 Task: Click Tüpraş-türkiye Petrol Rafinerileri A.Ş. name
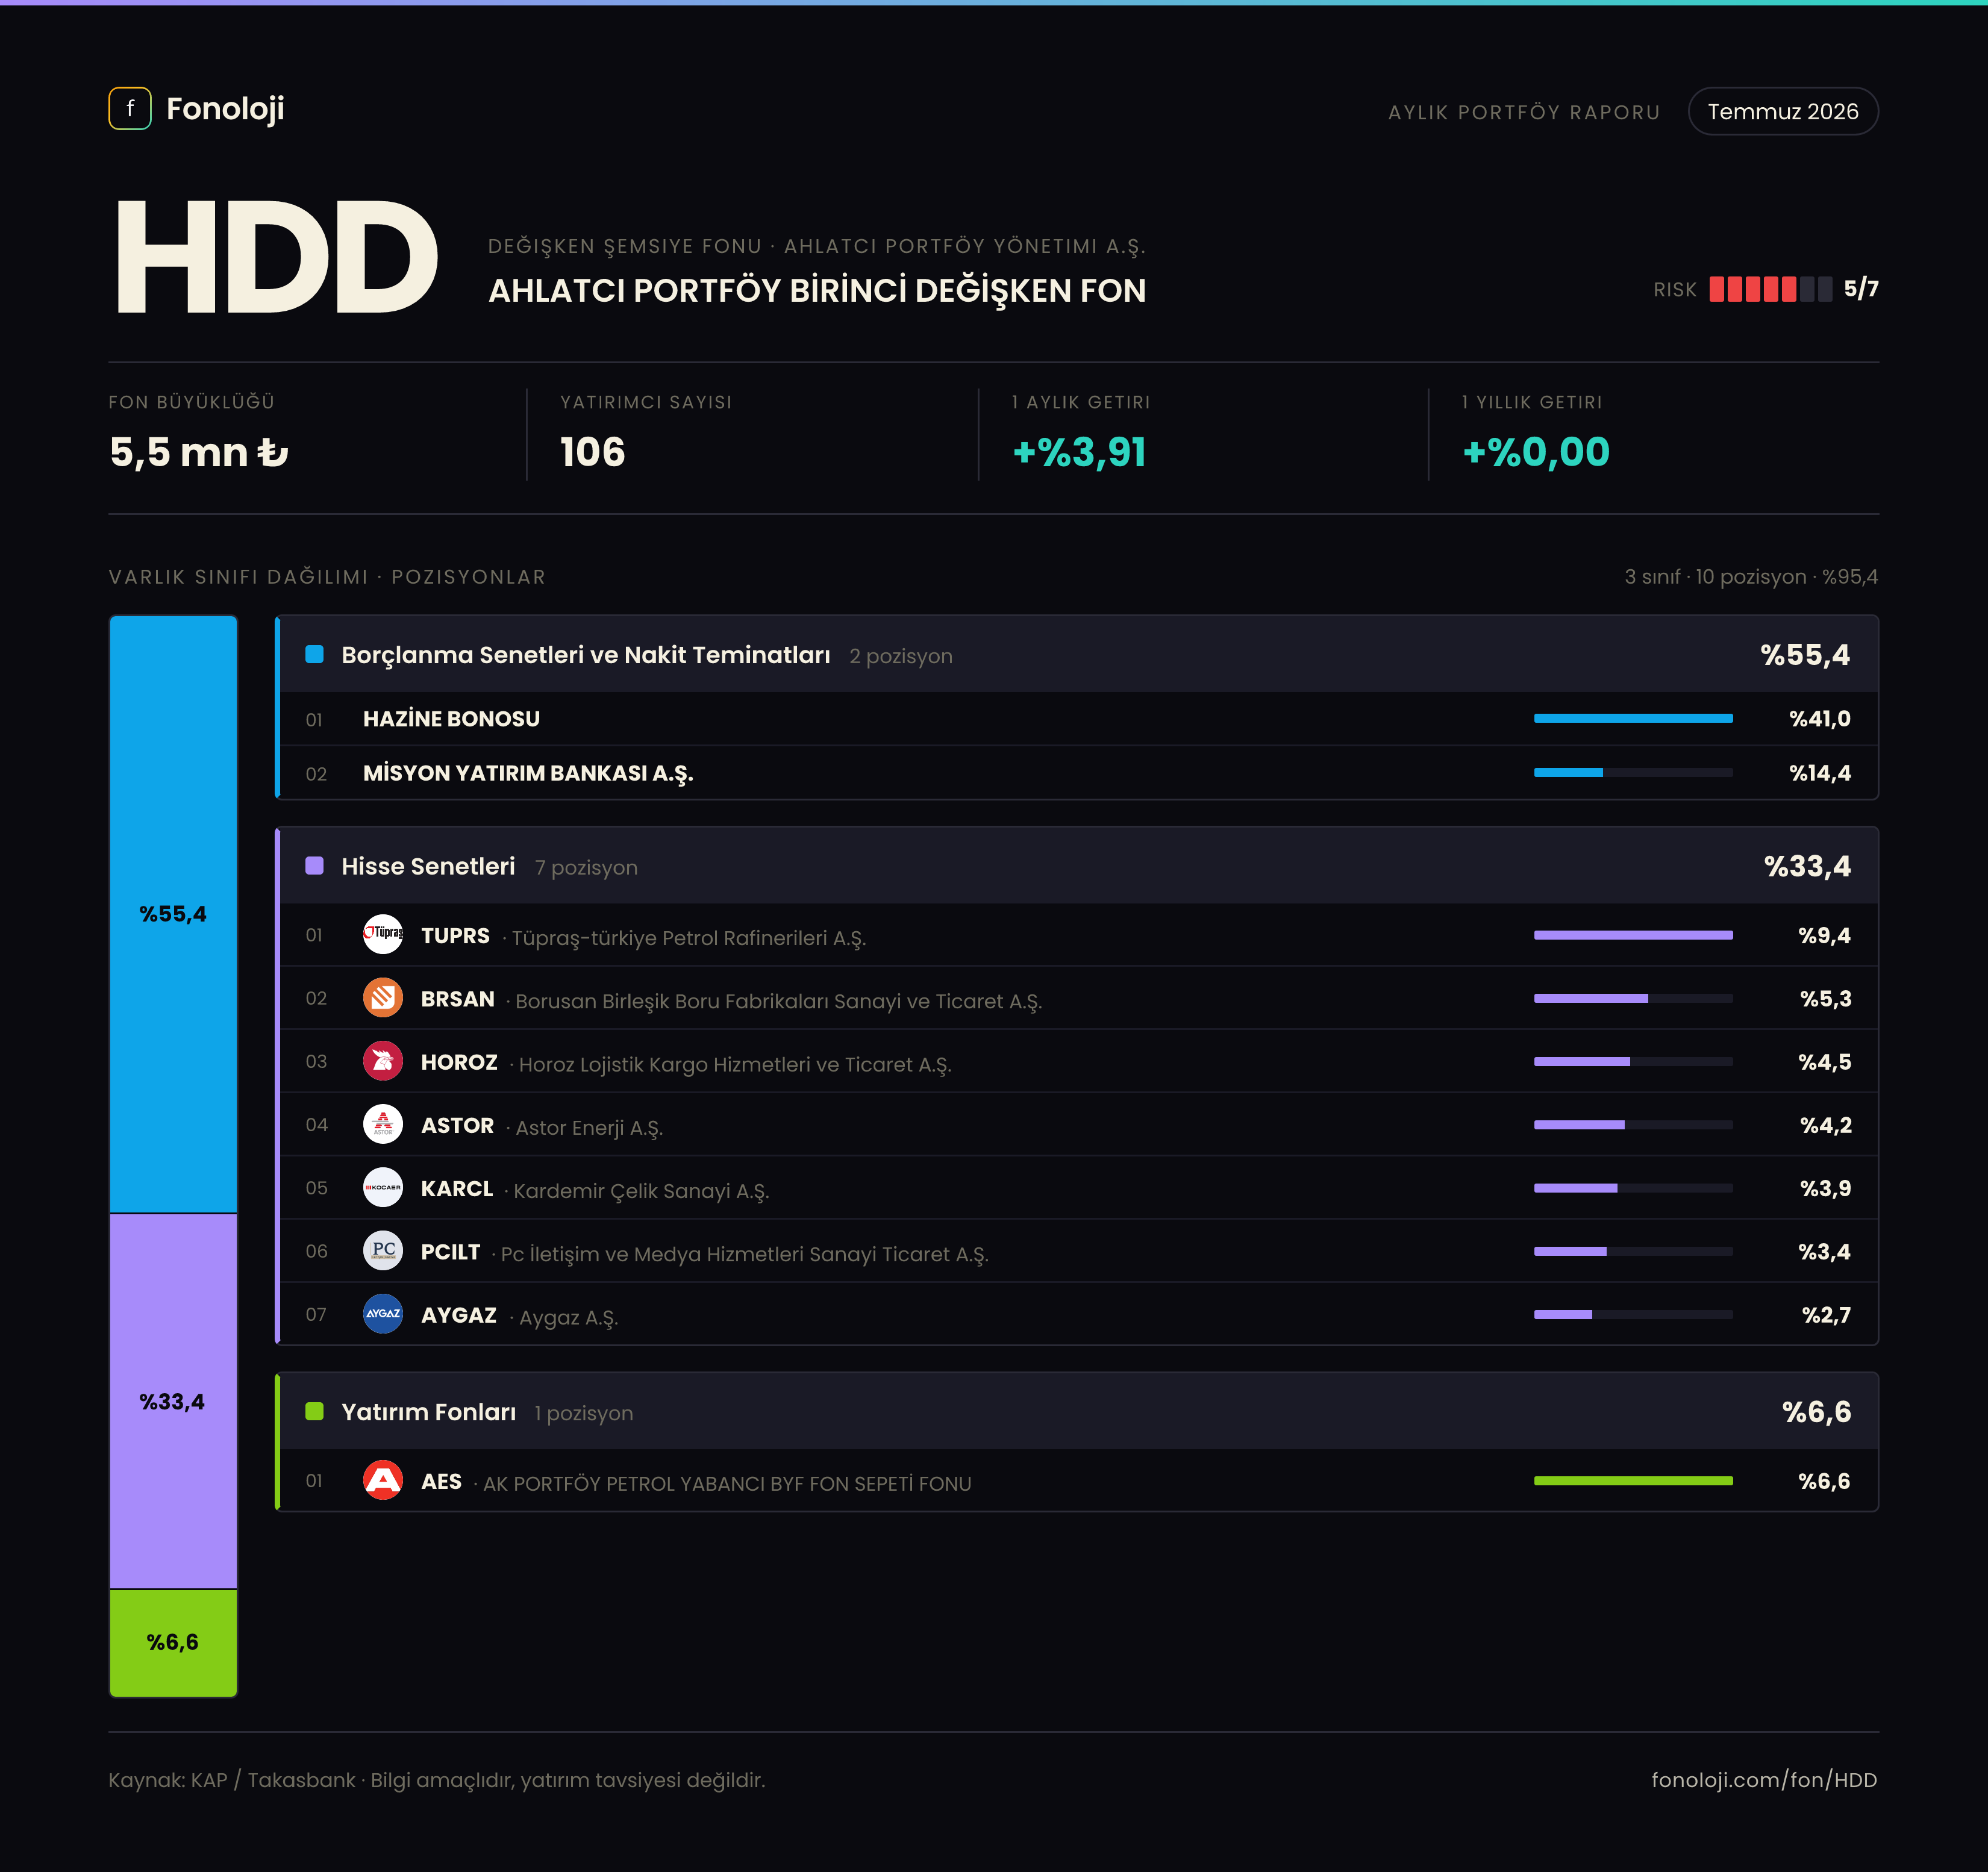[689, 938]
